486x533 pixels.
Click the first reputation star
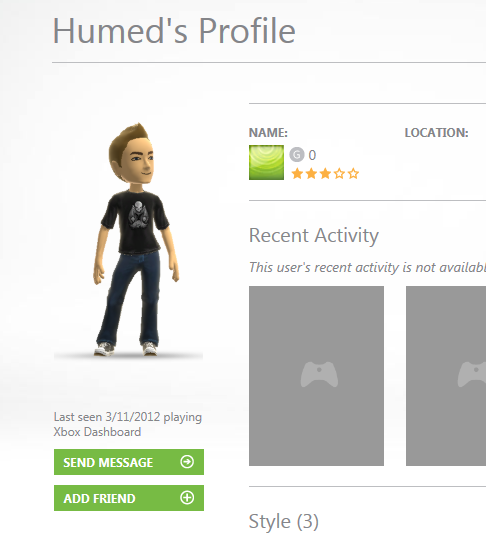tap(297, 174)
